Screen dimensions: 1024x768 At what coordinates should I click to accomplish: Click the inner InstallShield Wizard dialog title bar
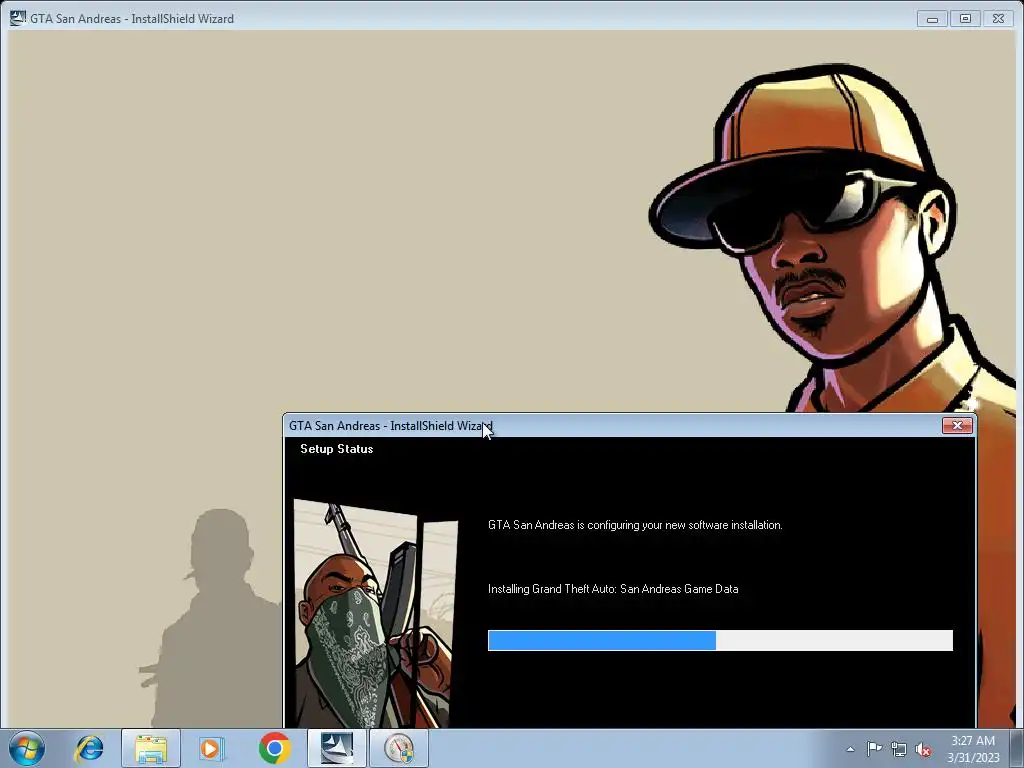tap(614, 426)
